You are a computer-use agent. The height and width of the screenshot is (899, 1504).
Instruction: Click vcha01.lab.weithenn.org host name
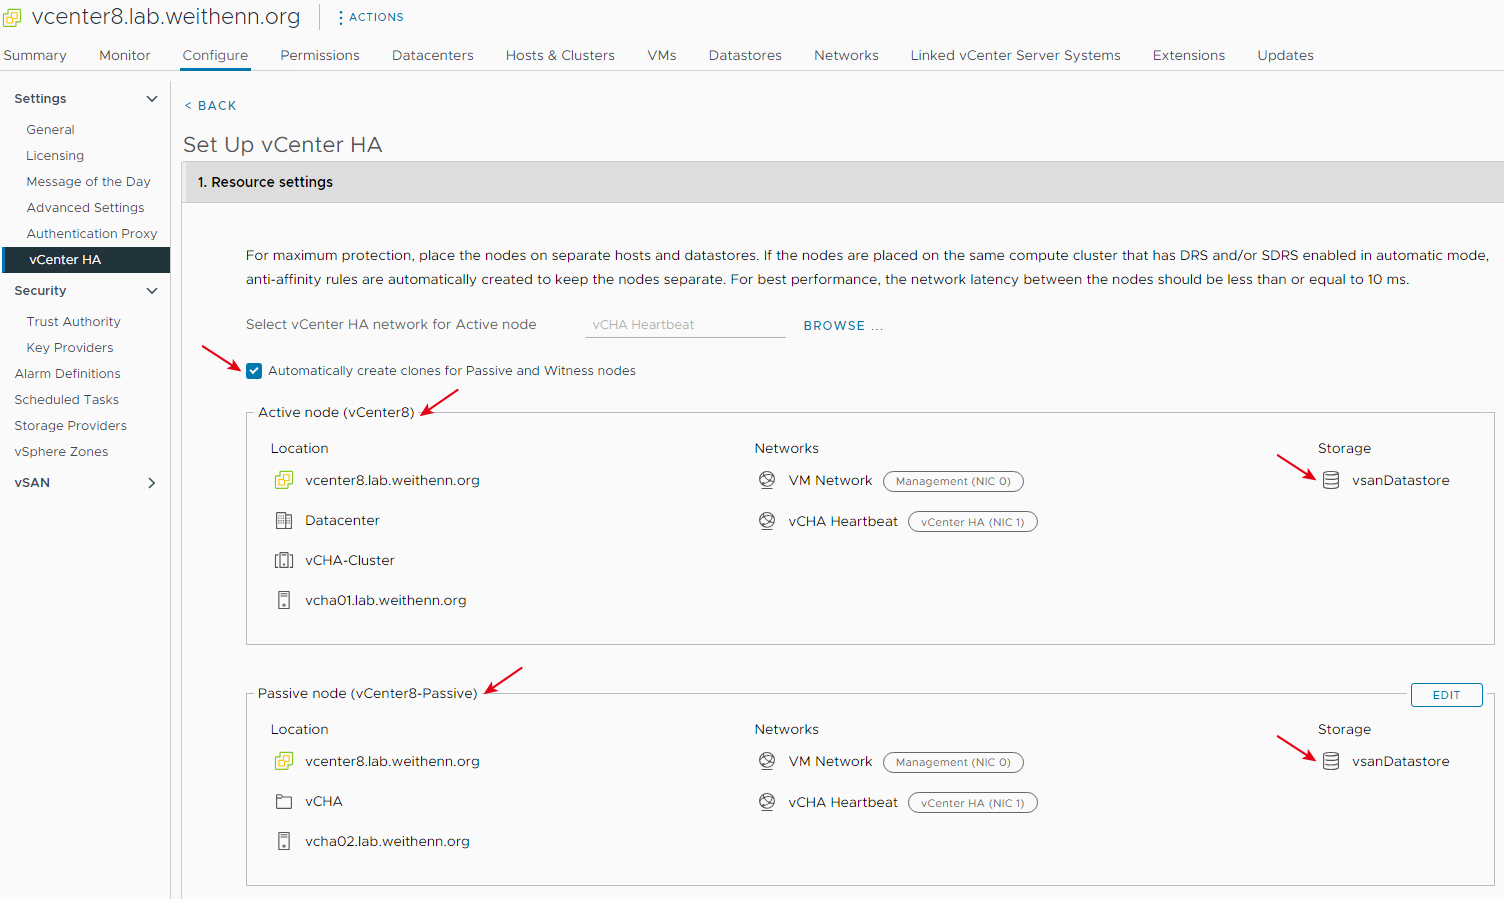pos(386,600)
